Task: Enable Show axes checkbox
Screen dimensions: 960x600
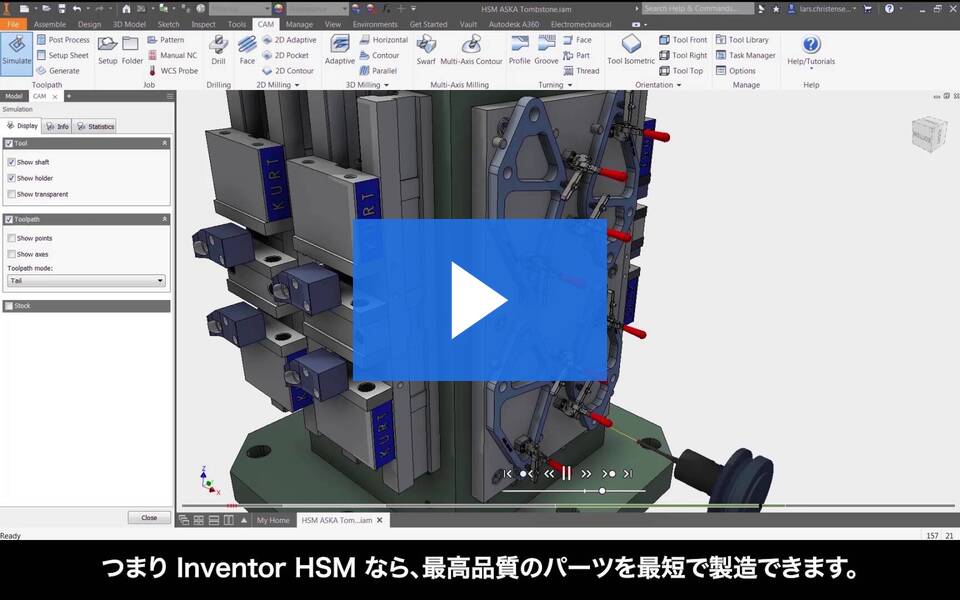Action: coord(12,254)
